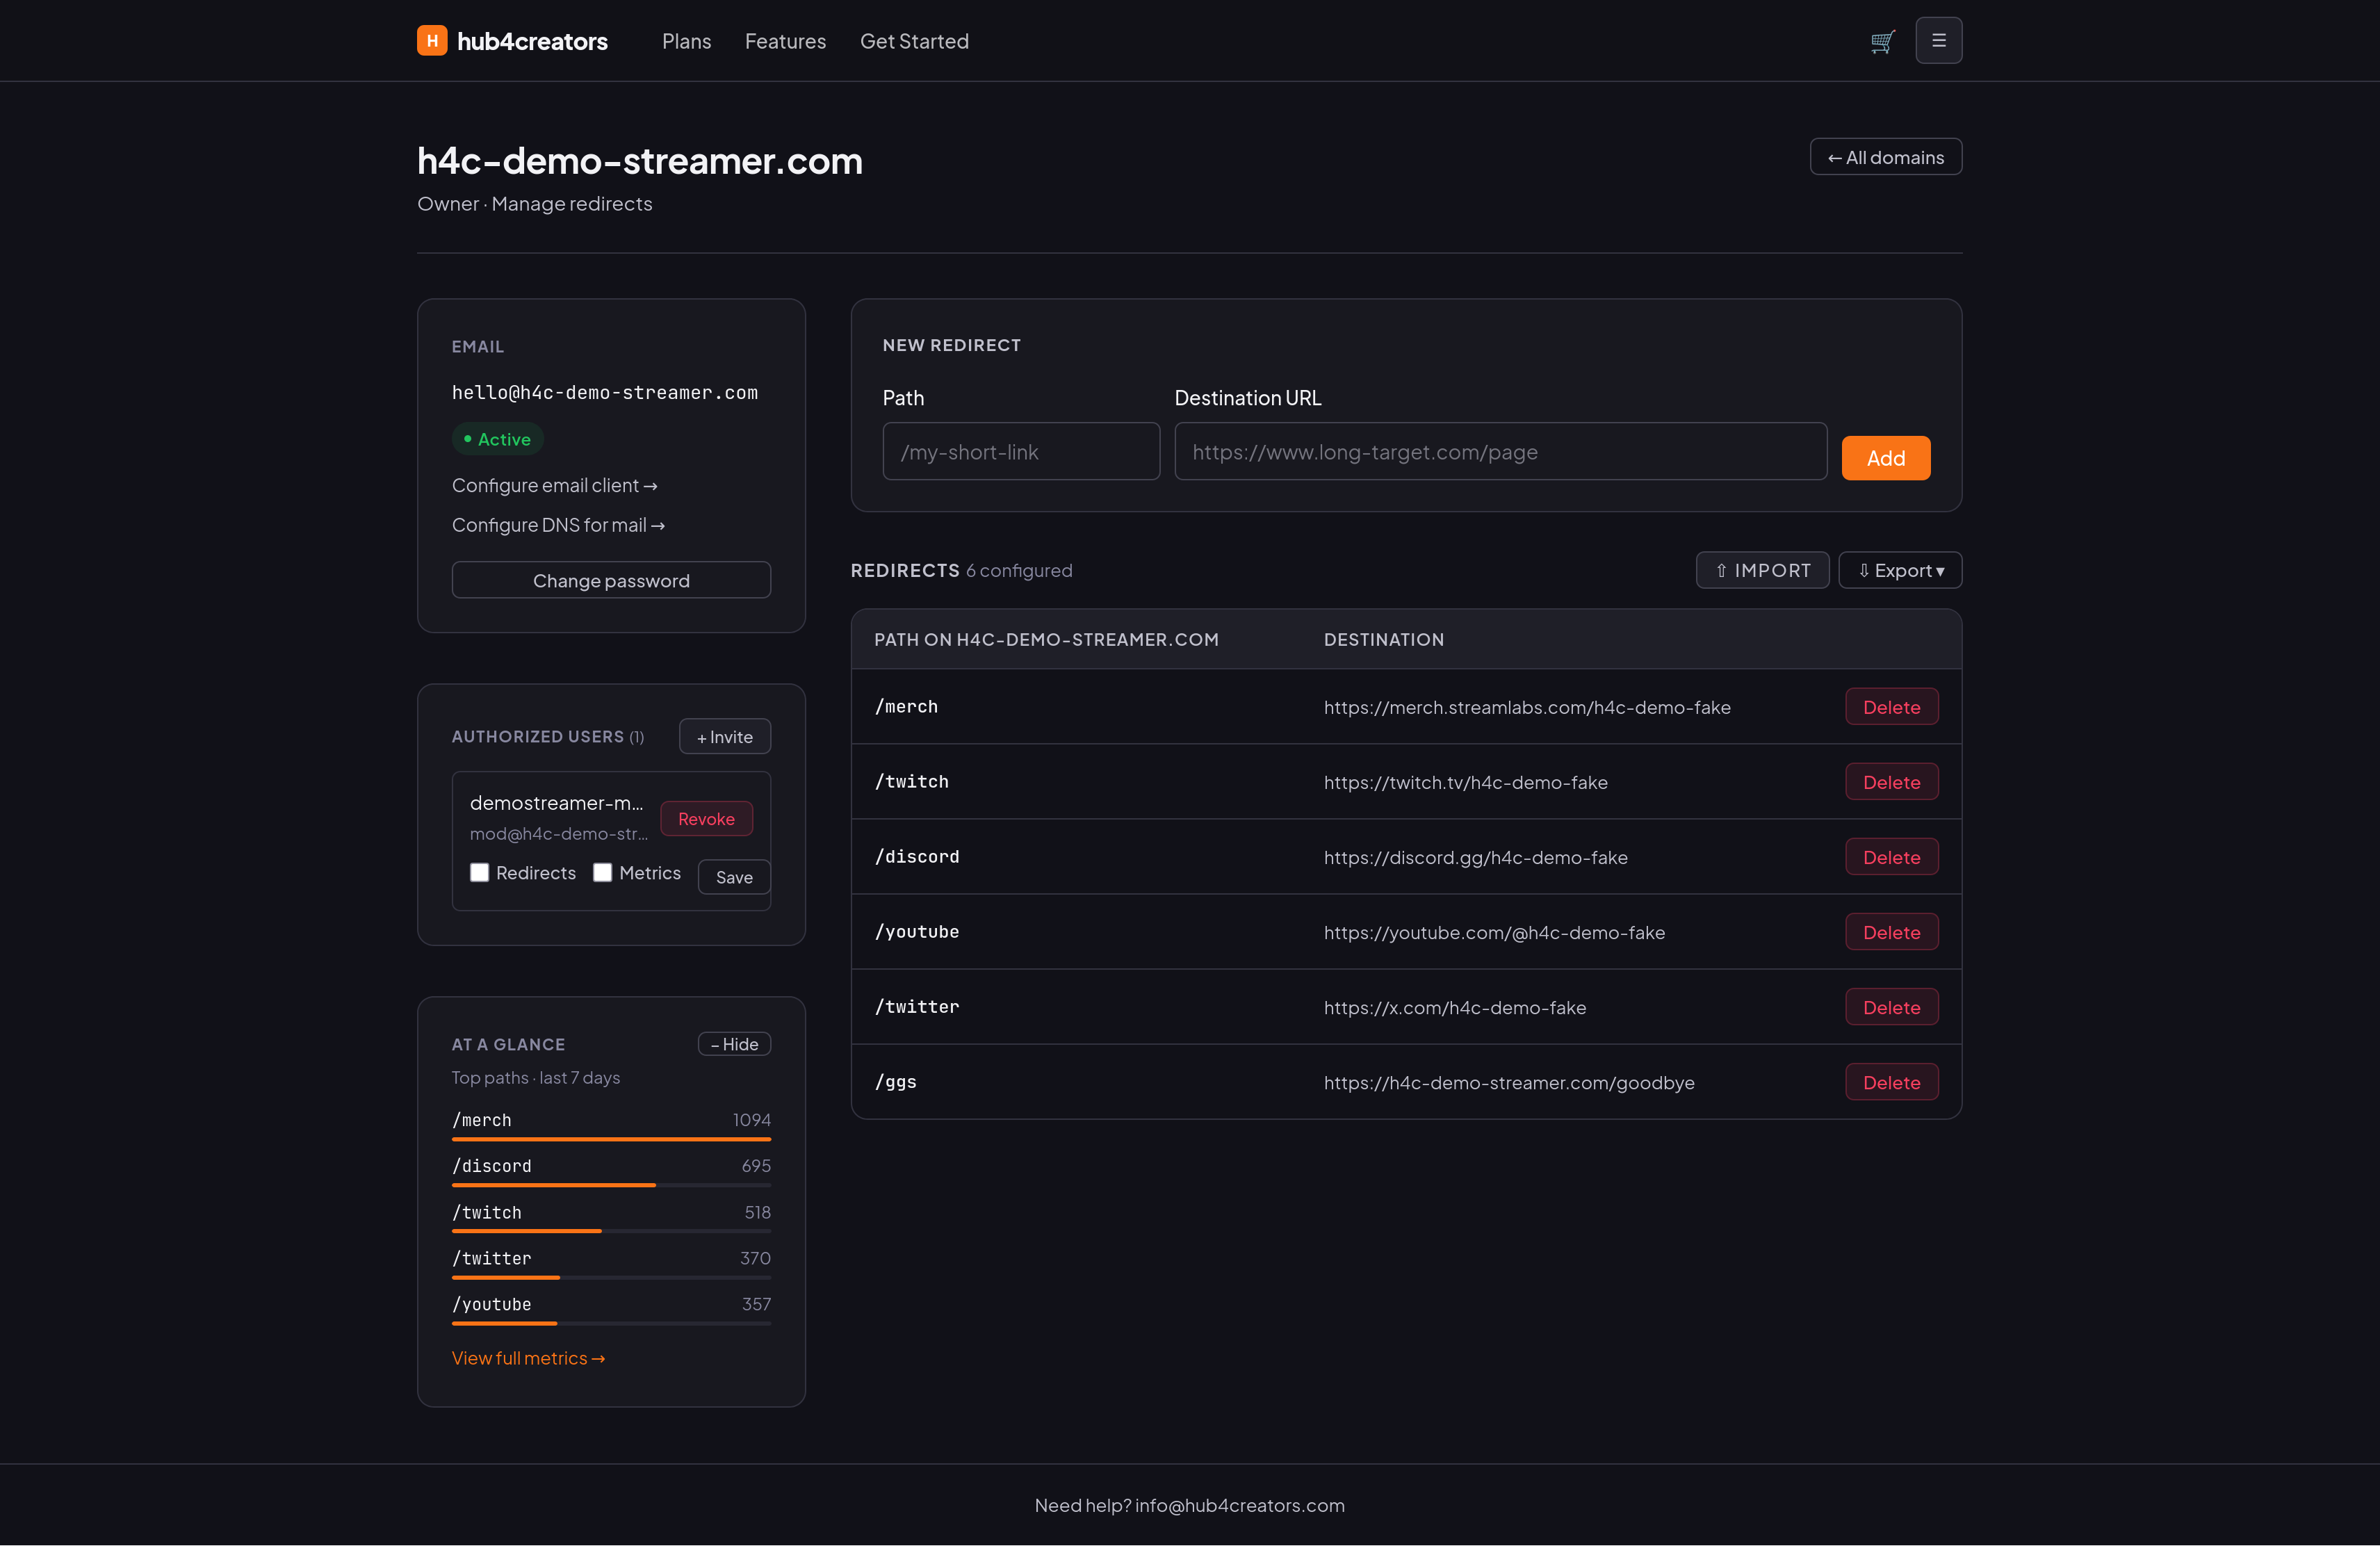This screenshot has height=1546, width=2380.
Task: Delete the /ggs redirect
Action: [1891, 1082]
